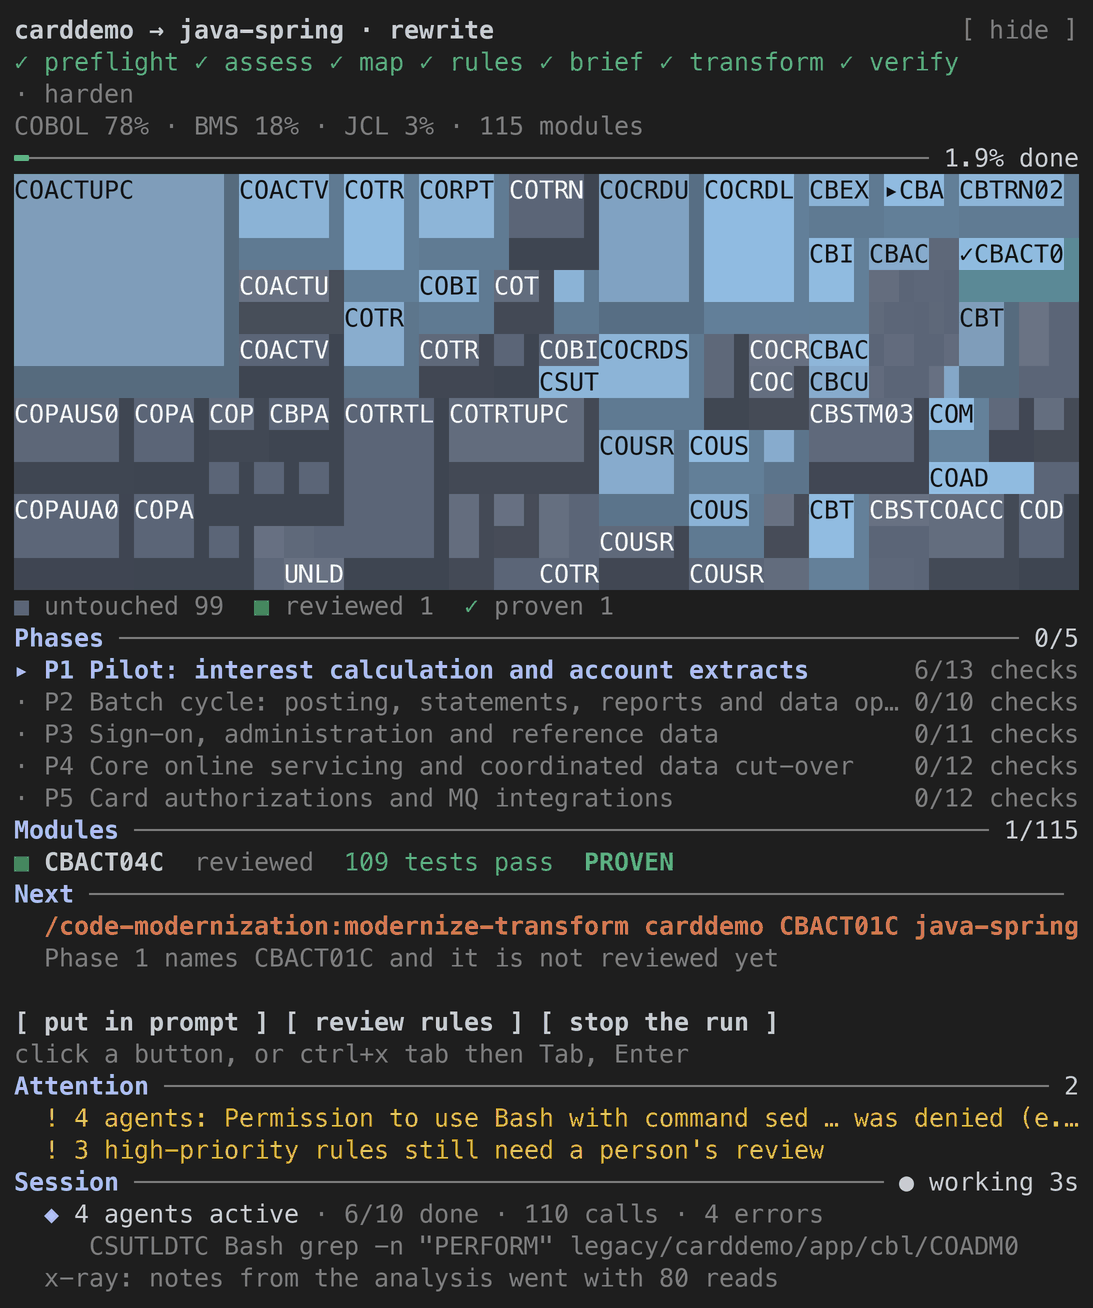This screenshot has width=1093, height=1308.
Task: Click the untouched legend square
Action: coord(22,607)
